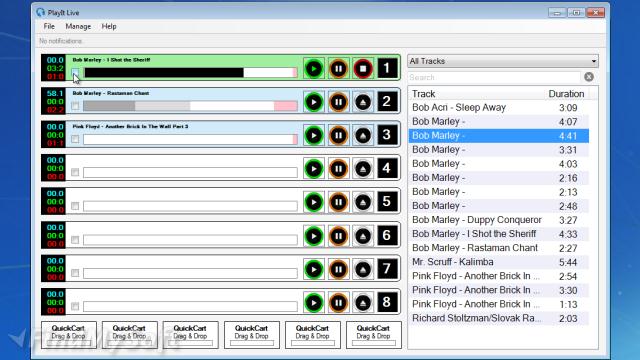
Task: Pause player 1
Action: 338,68
